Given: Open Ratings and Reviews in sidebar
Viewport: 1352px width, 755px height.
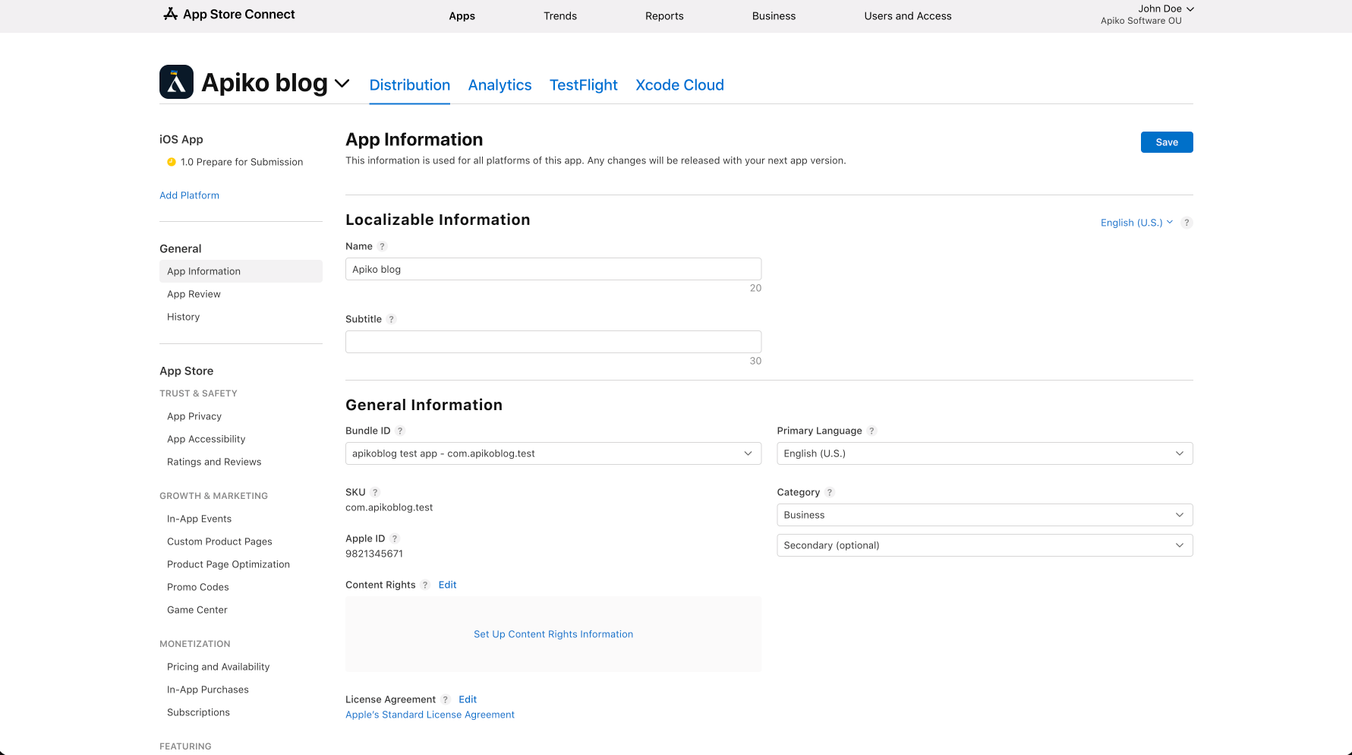Looking at the screenshot, I should click(214, 462).
